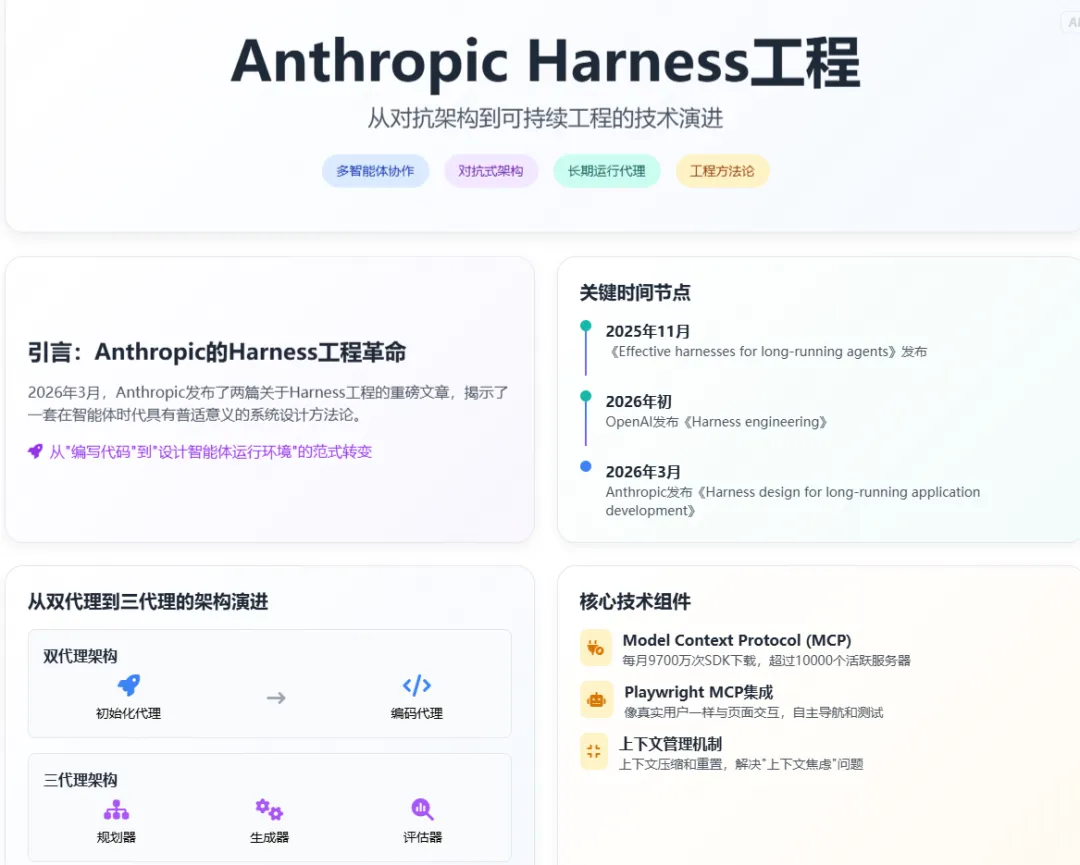The width and height of the screenshot is (1080, 865).
Task: Click the purple text 从"编写代码"到"设计智能体运行环境"的范式转变
Action: (x=211, y=452)
